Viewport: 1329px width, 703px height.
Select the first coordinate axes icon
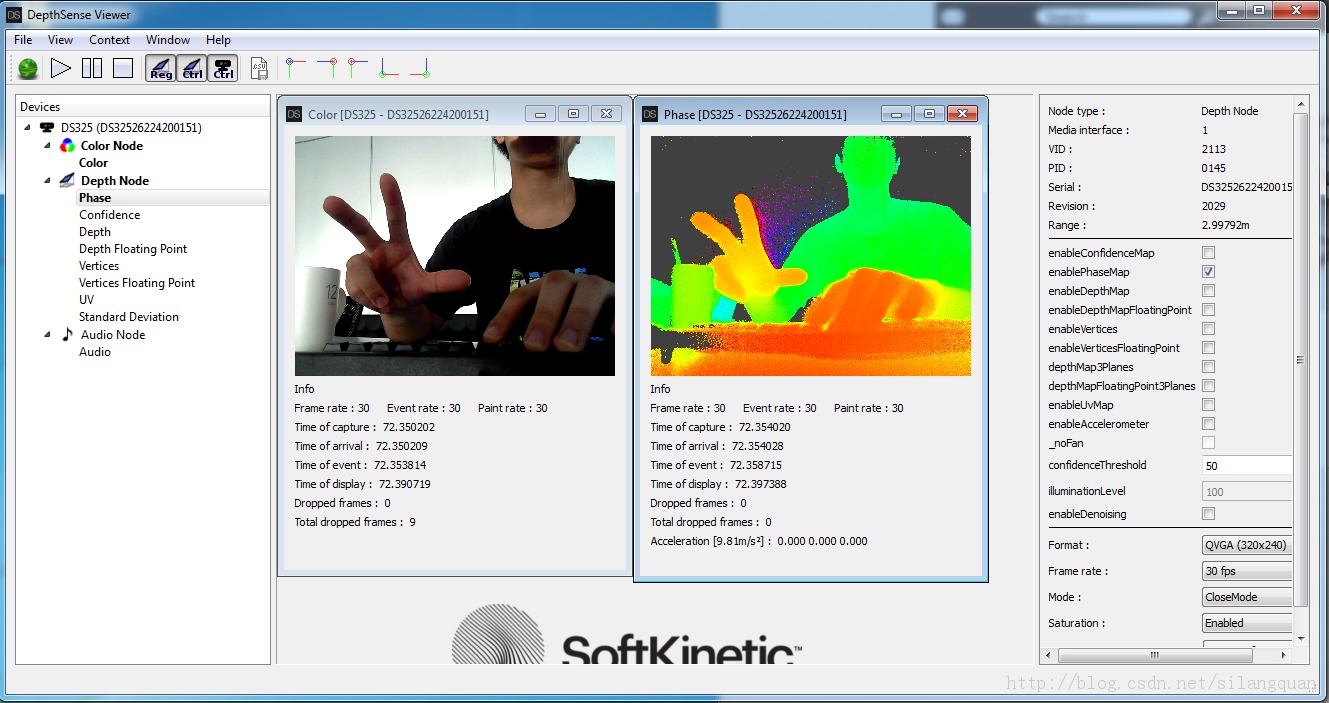tap(294, 67)
